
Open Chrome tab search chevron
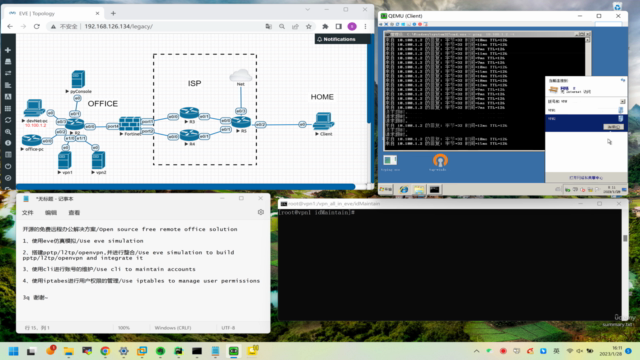(308, 9)
